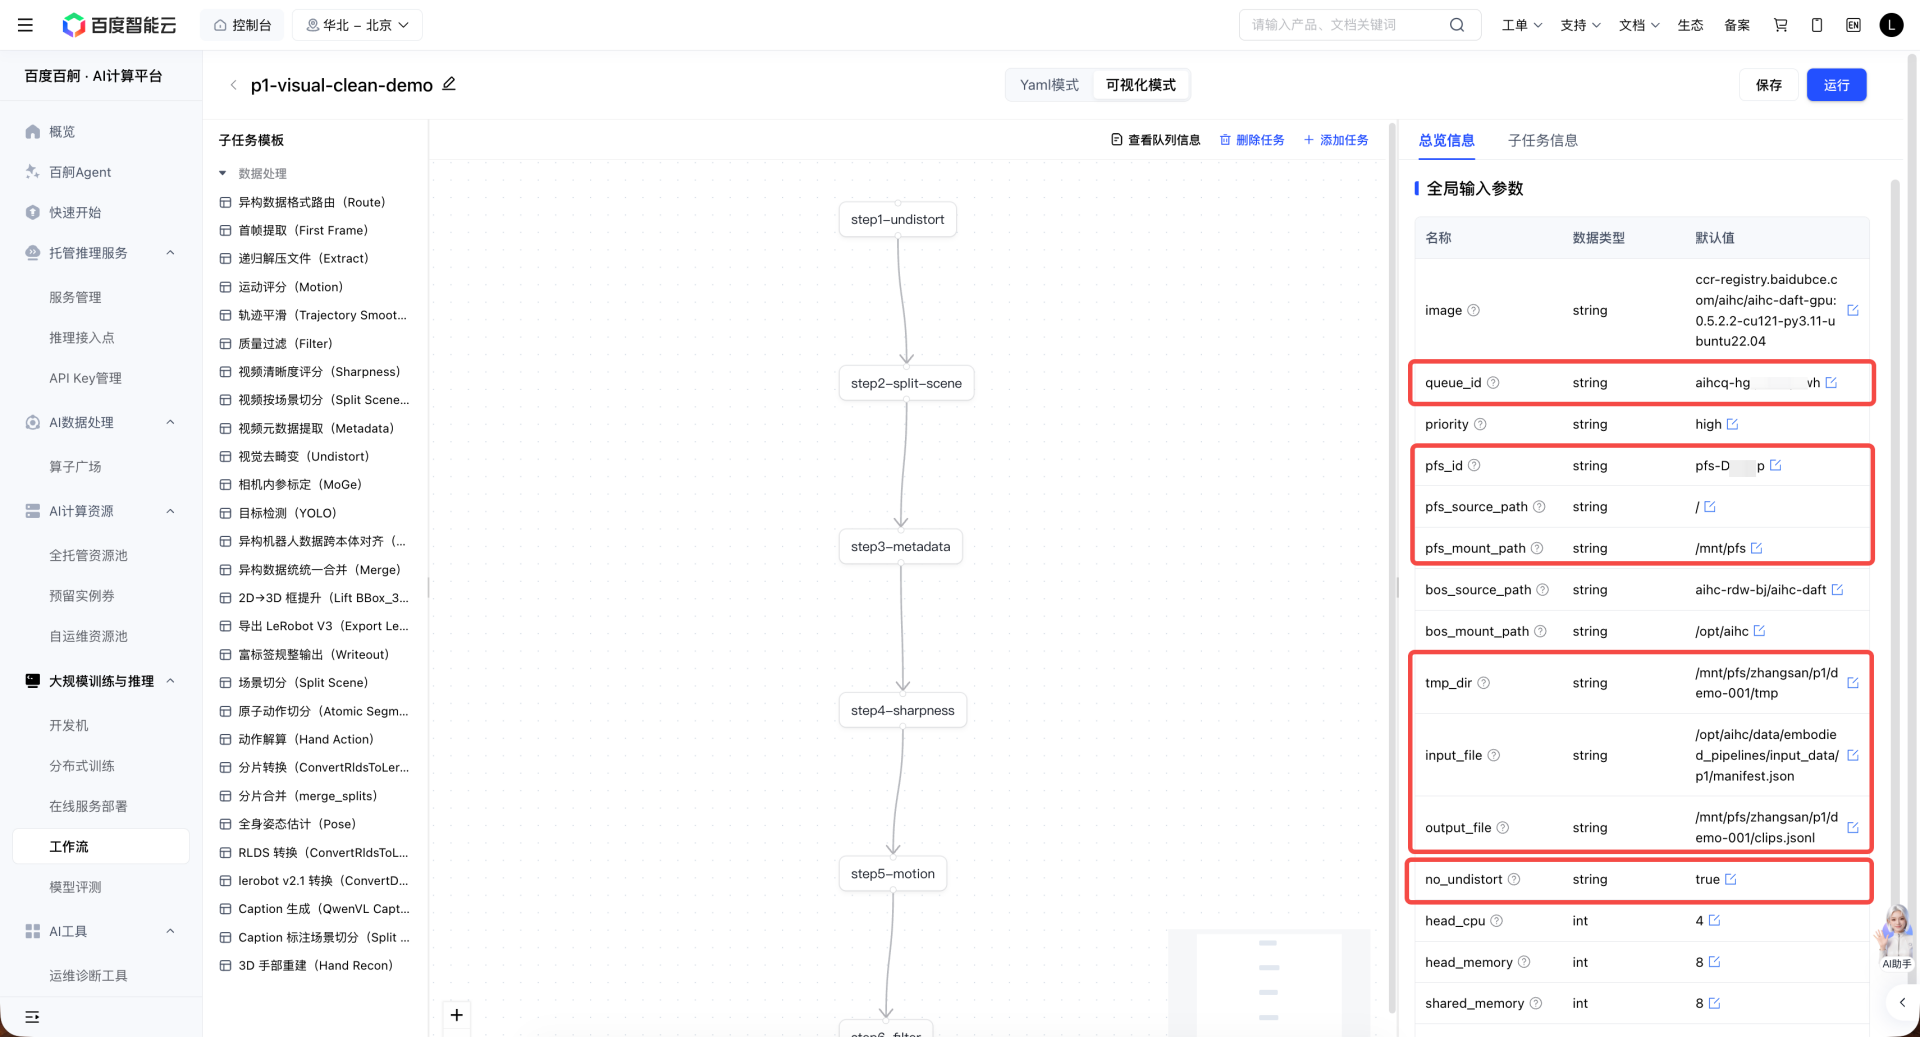
Task: Edit the queue_id default value
Action: [1831, 383]
